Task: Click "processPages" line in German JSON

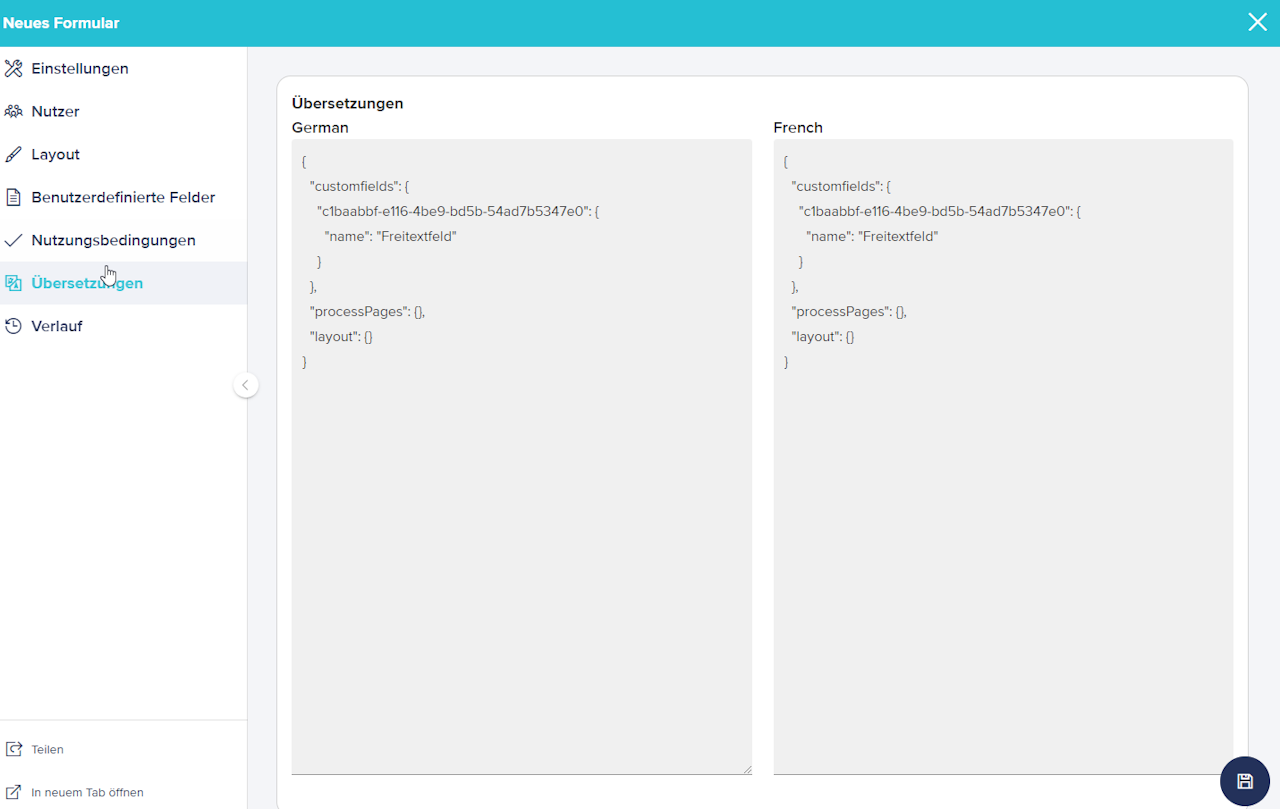Action: (367, 312)
